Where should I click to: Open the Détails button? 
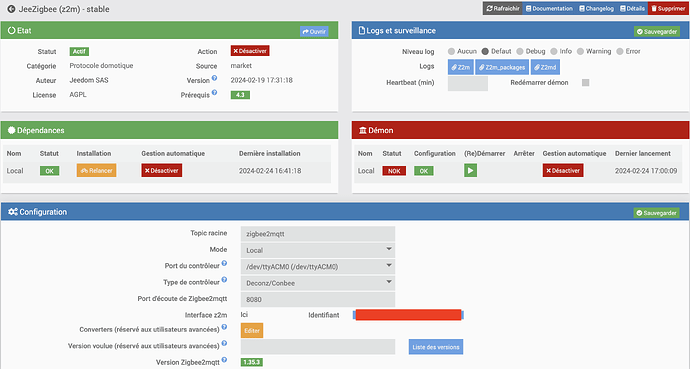point(632,8)
